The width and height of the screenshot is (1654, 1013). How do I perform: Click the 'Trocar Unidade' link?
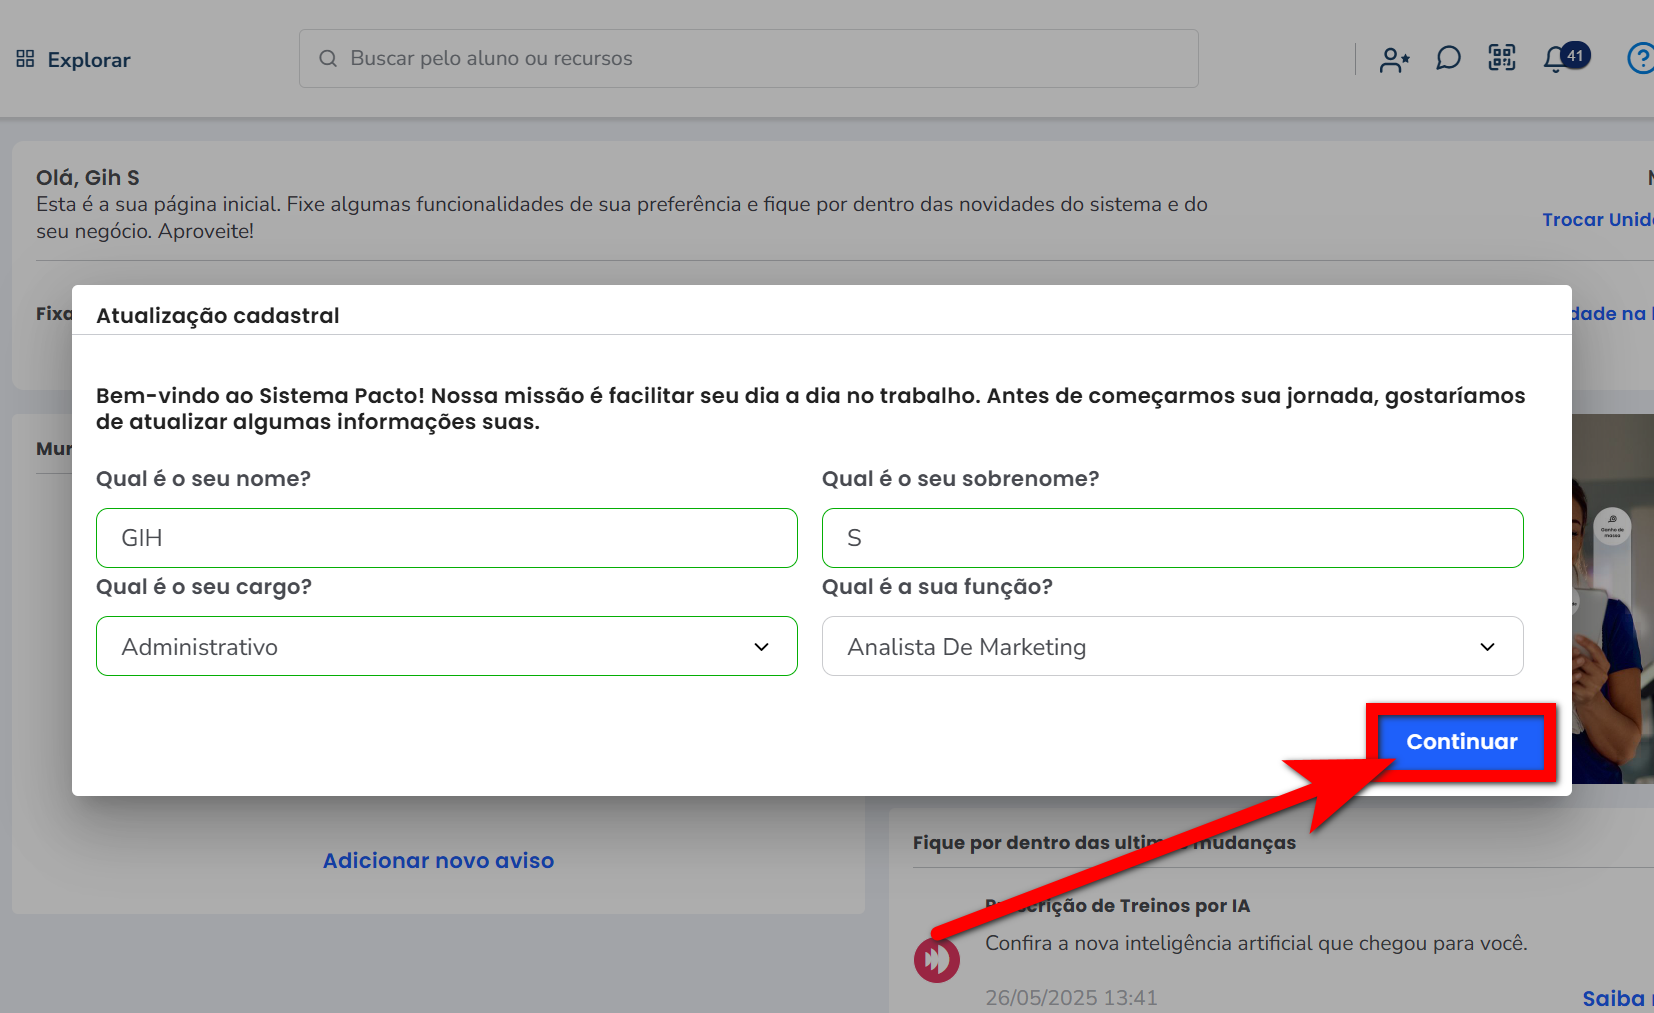point(1597,220)
